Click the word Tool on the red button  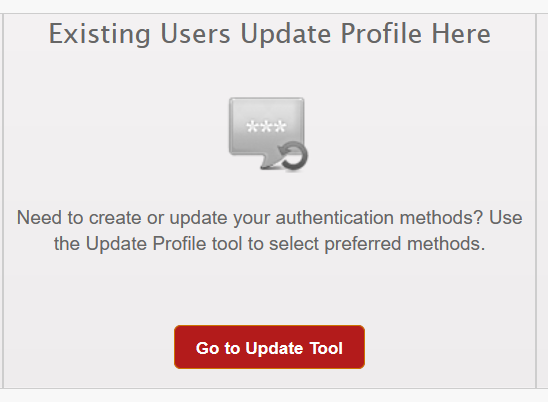click(326, 348)
